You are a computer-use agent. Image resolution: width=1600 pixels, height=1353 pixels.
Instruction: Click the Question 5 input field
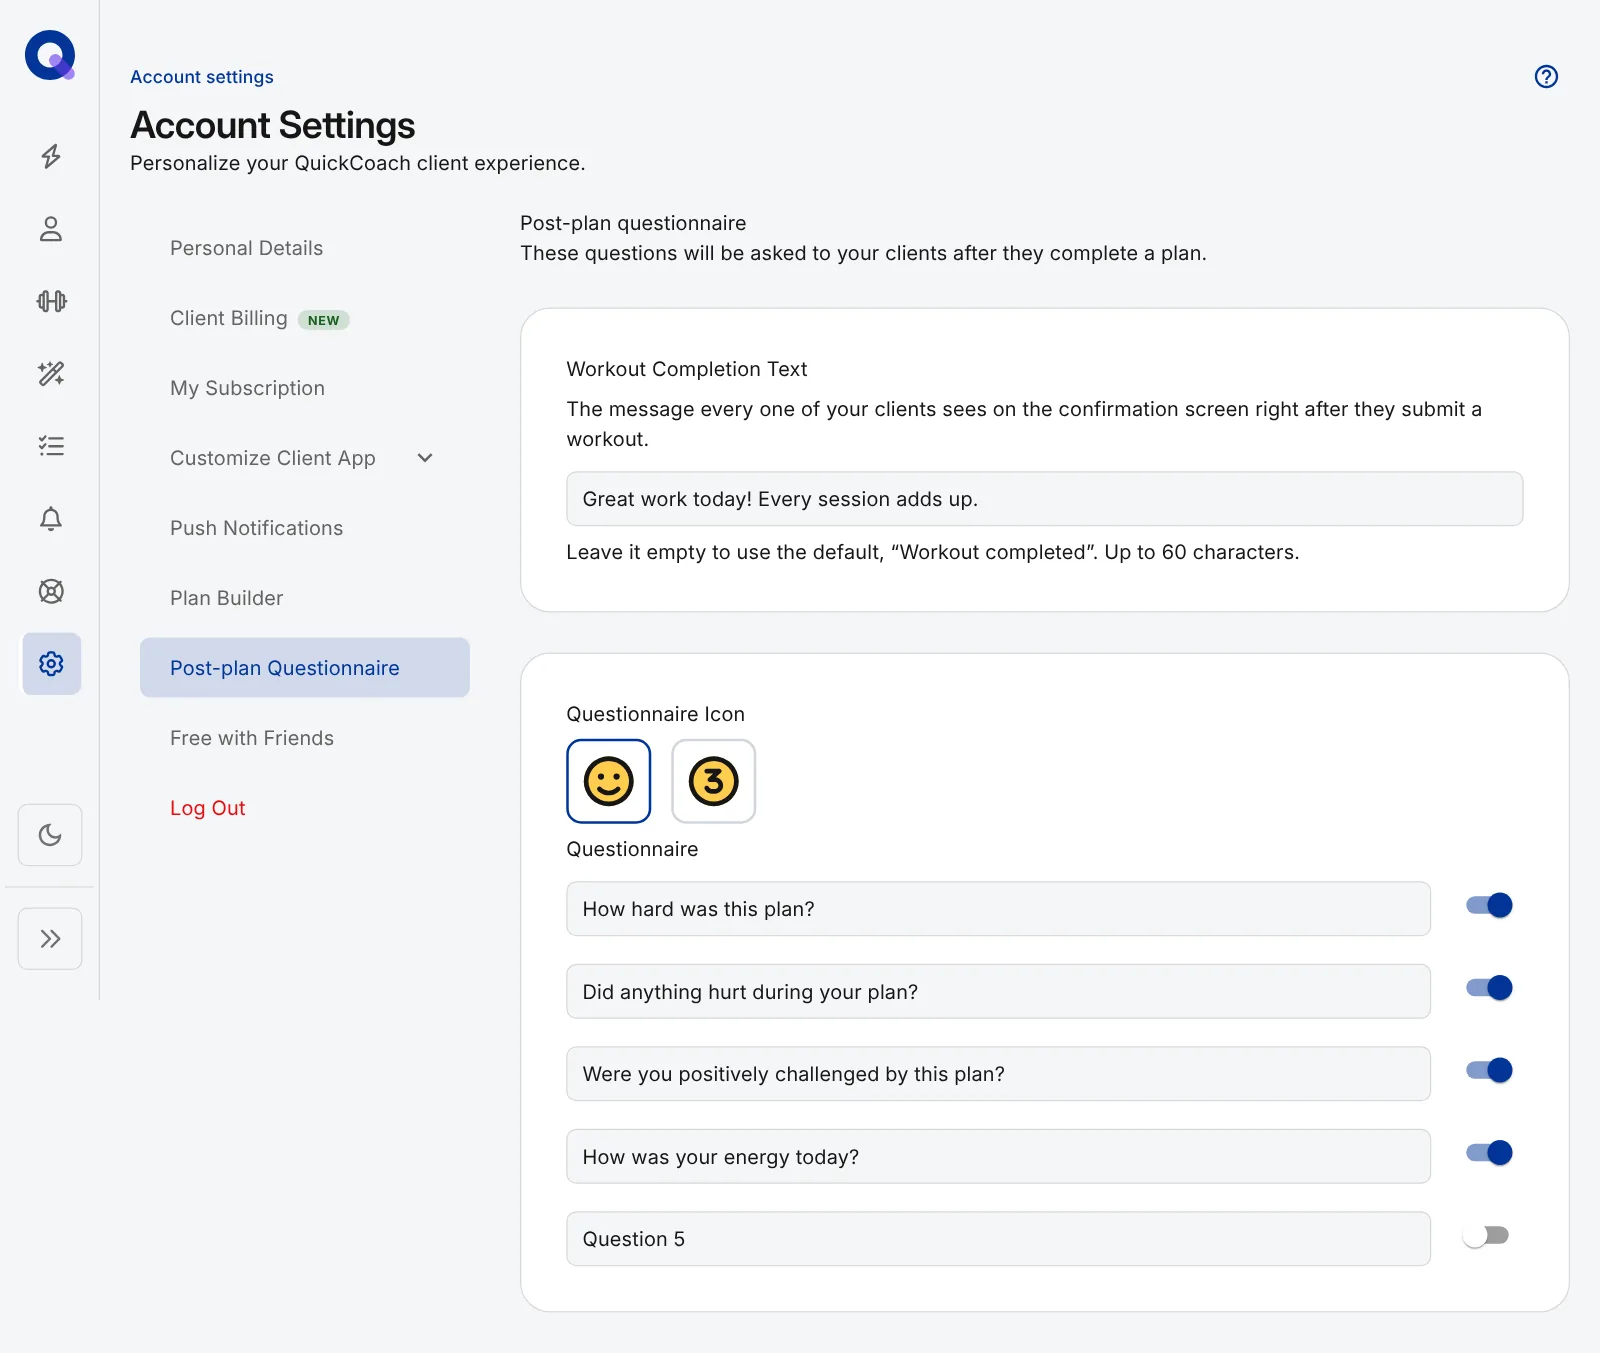point(998,1239)
